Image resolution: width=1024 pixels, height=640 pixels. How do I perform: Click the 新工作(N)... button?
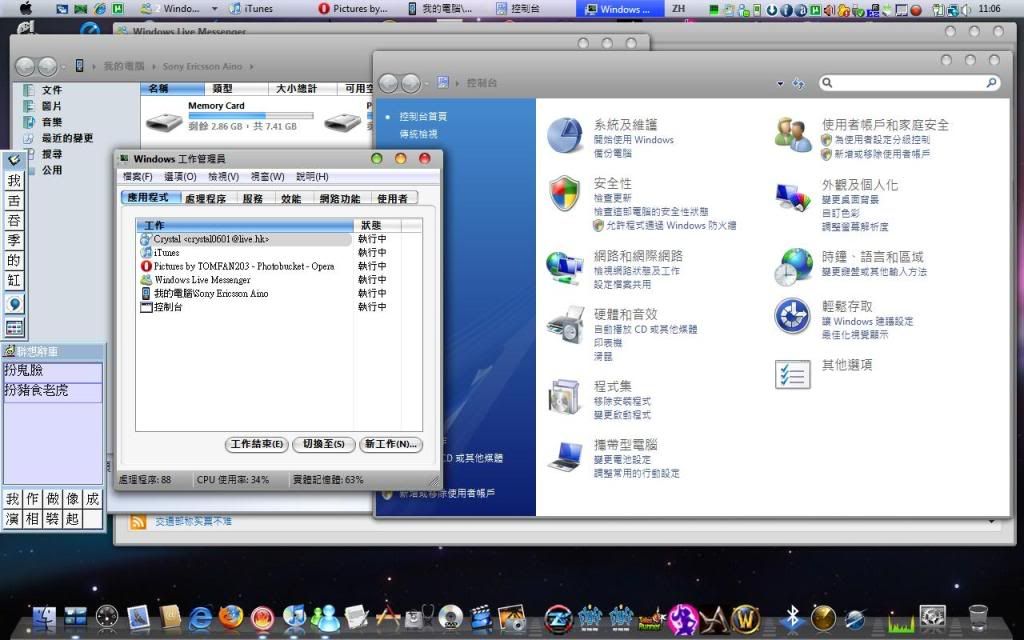391,444
